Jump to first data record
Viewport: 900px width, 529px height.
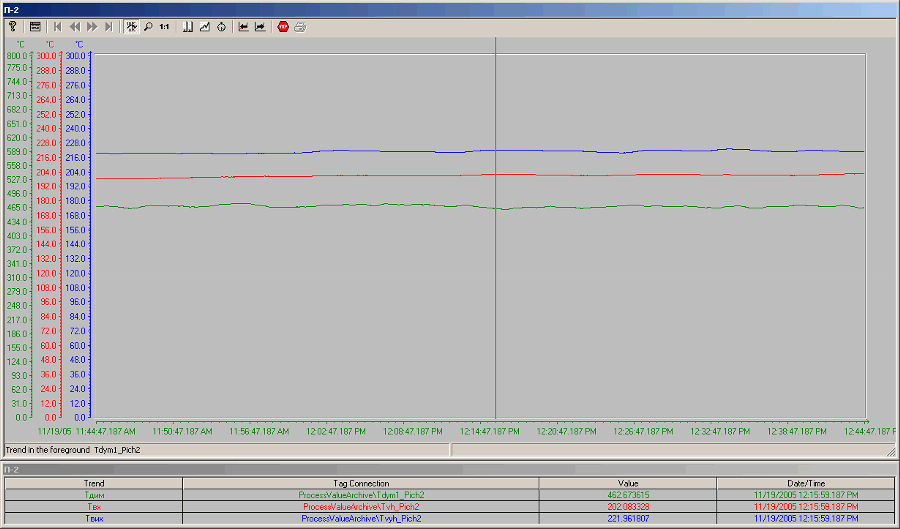click(57, 27)
